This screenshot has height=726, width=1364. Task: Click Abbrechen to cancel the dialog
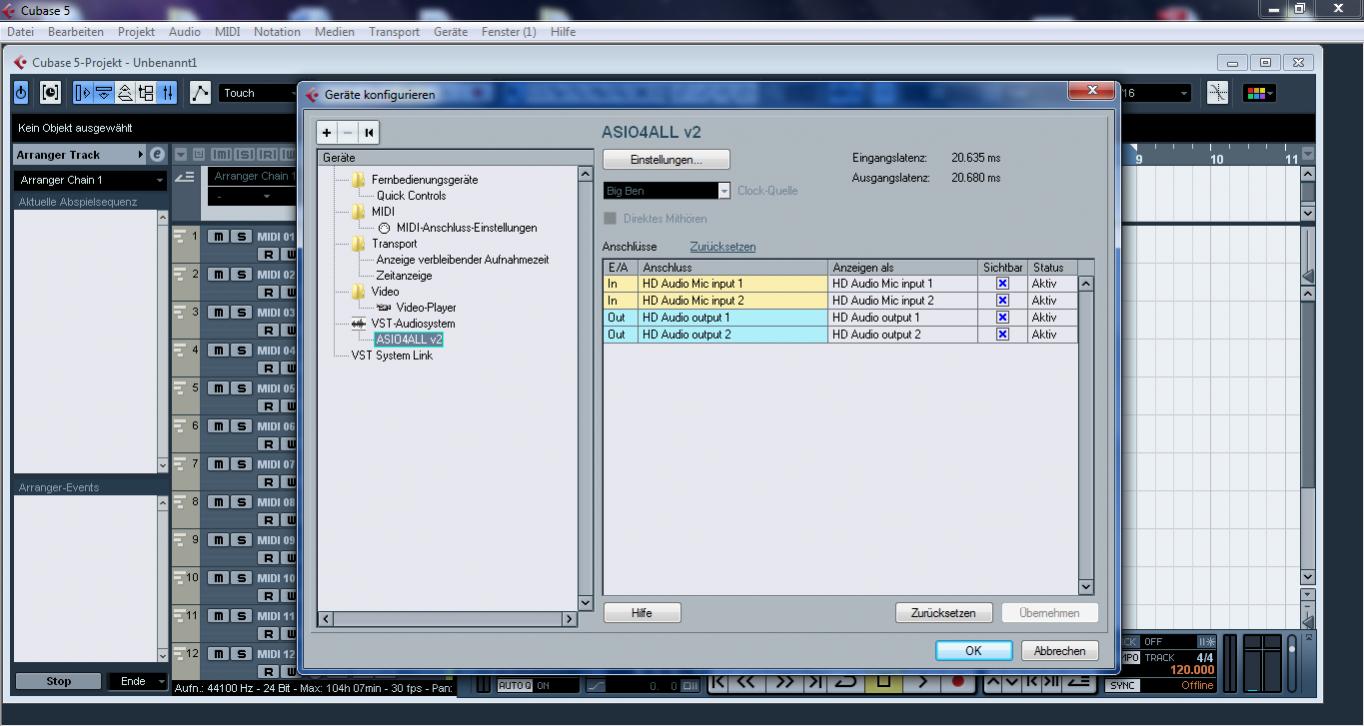pyautogui.click(x=1059, y=650)
